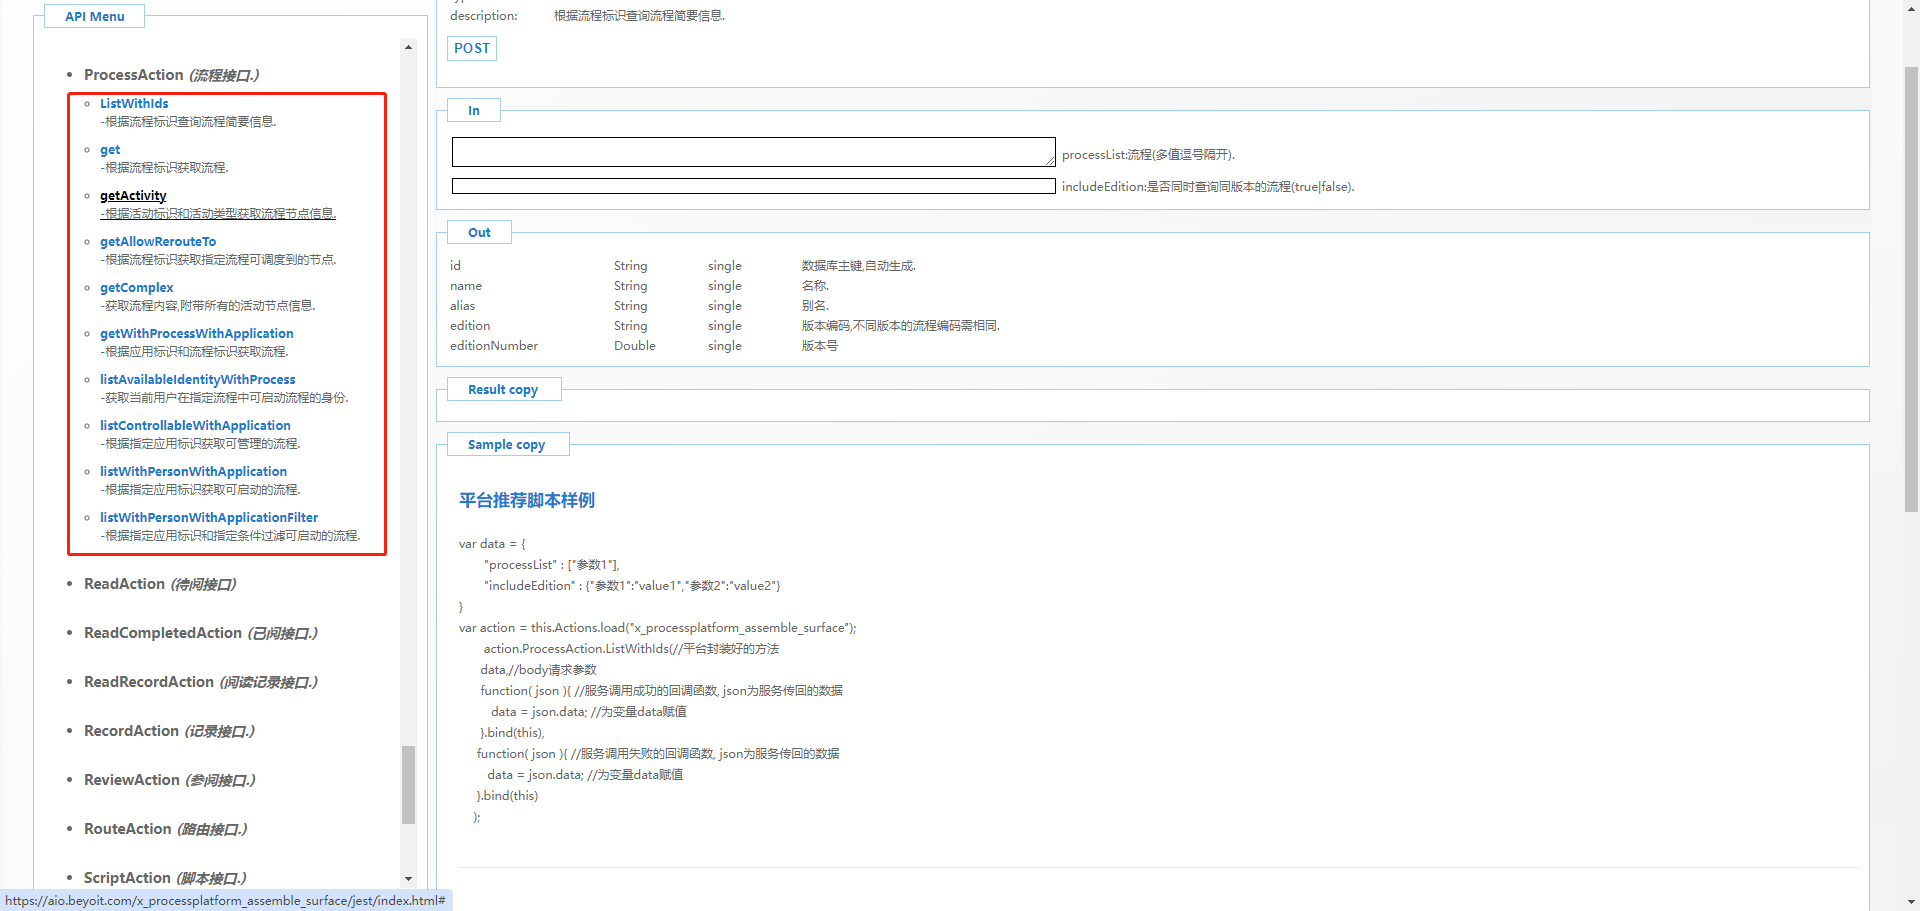Expand the ReadRecordAction (阅读记录接口) group
This screenshot has width=1920, height=911.
point(201,682)
